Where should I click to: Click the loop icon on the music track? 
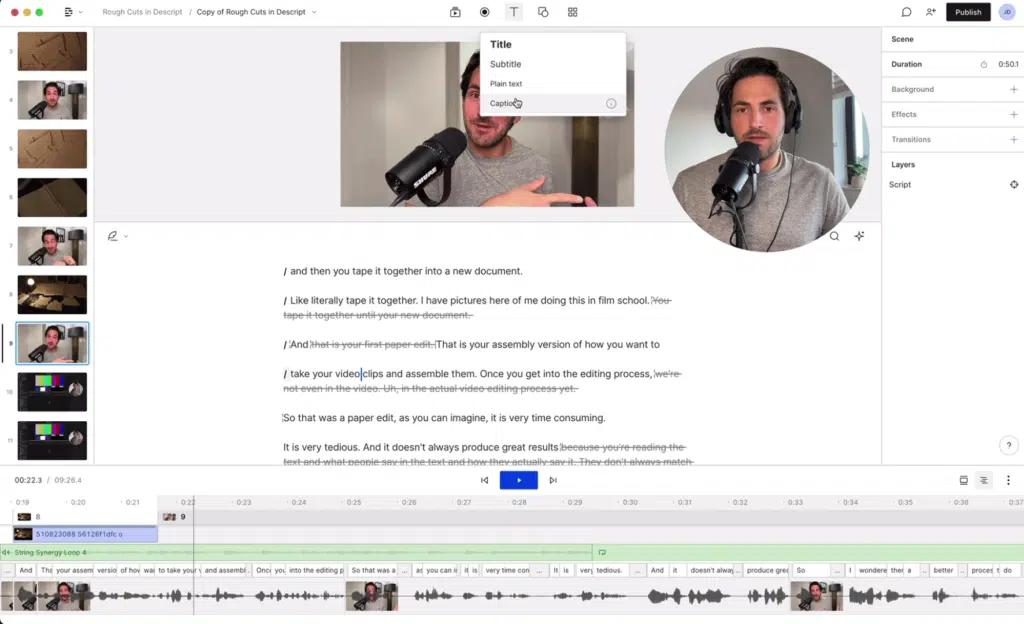click(x=602, y=552)
